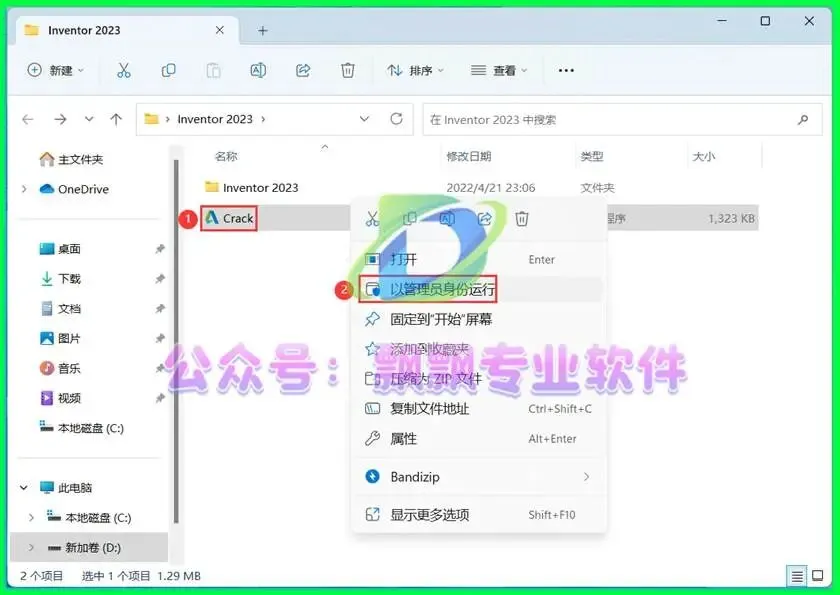The image size is (840, 595).
Task: Click the Copy icon in the context menu
Action: (409, 219)
